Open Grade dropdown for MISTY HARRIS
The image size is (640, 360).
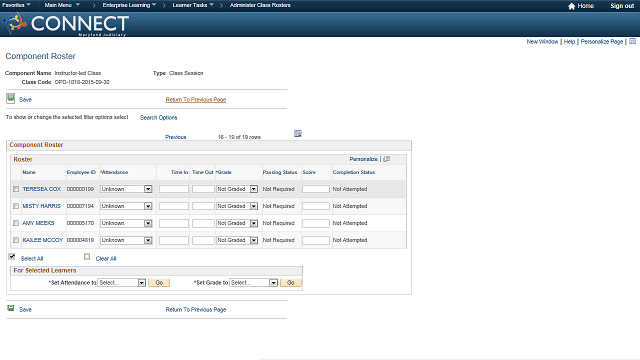237,206
